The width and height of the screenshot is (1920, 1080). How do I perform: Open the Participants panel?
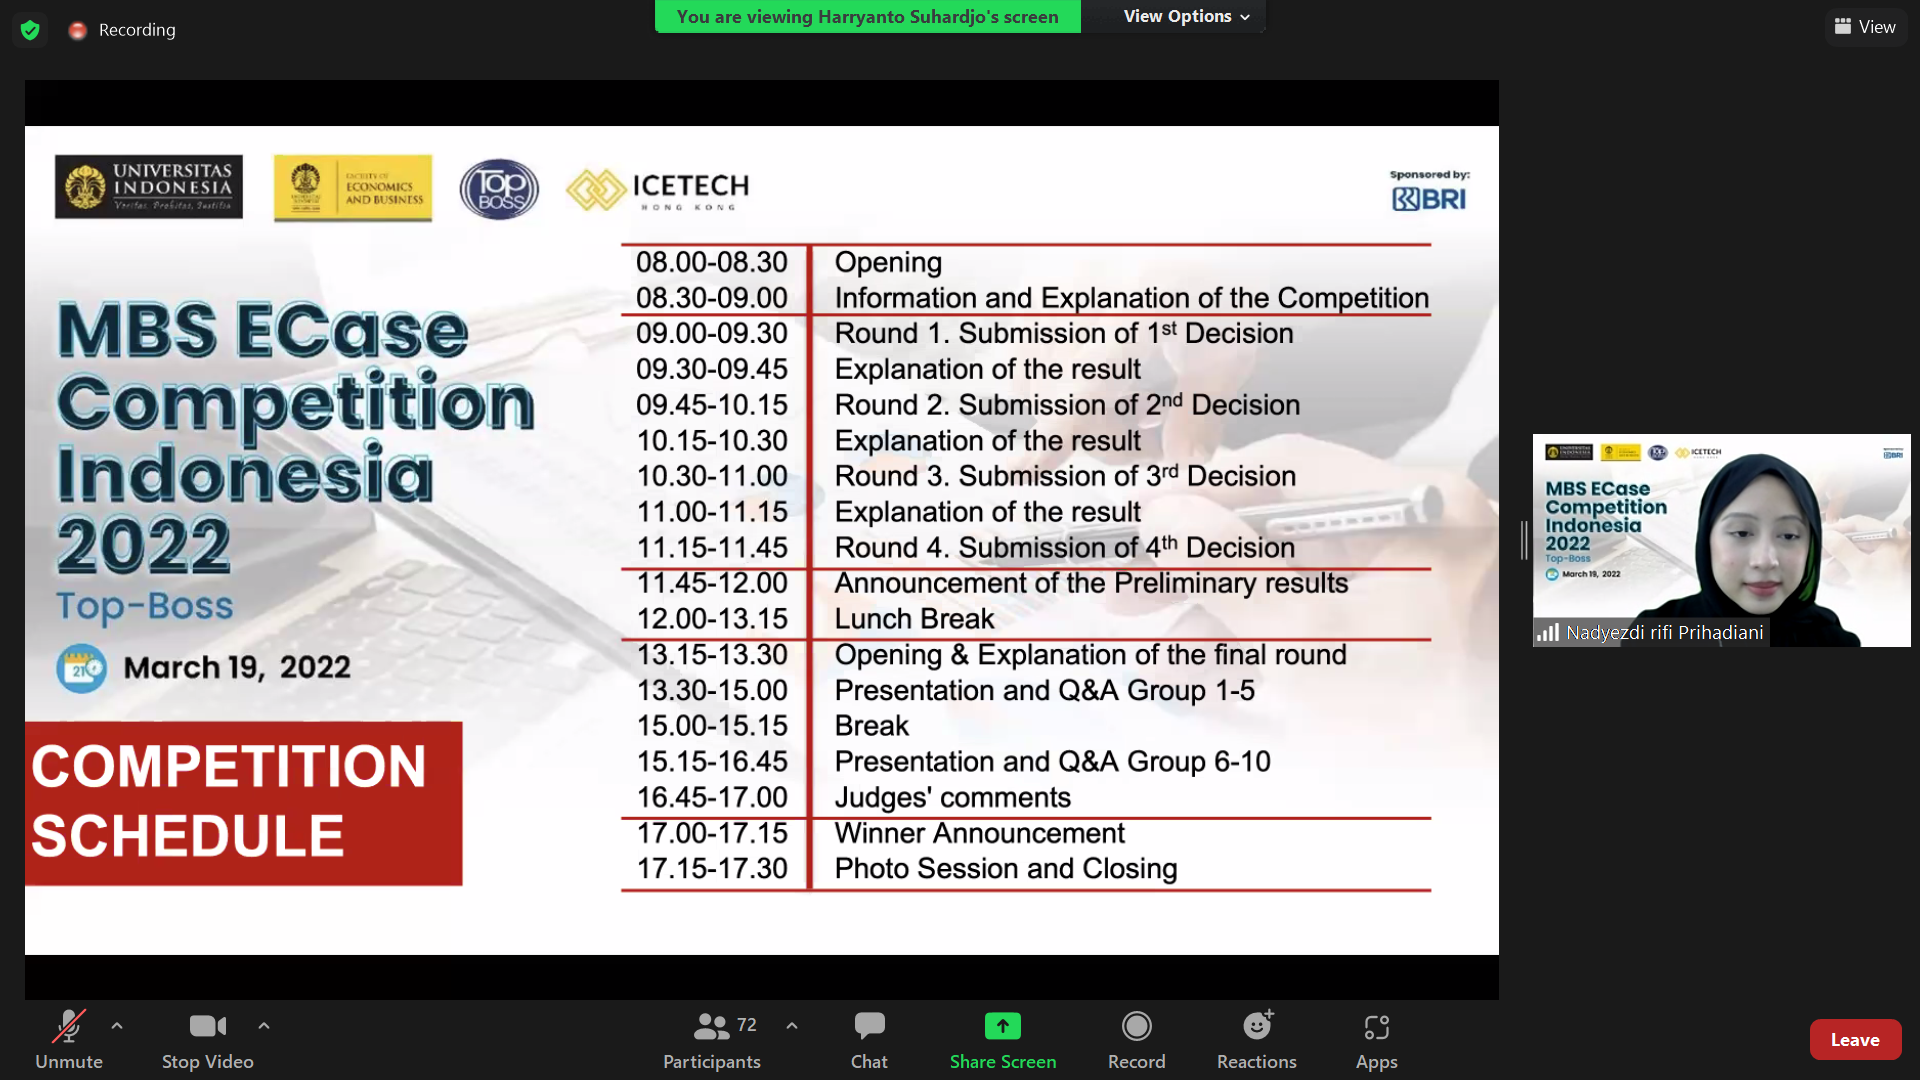[711, 1040]
